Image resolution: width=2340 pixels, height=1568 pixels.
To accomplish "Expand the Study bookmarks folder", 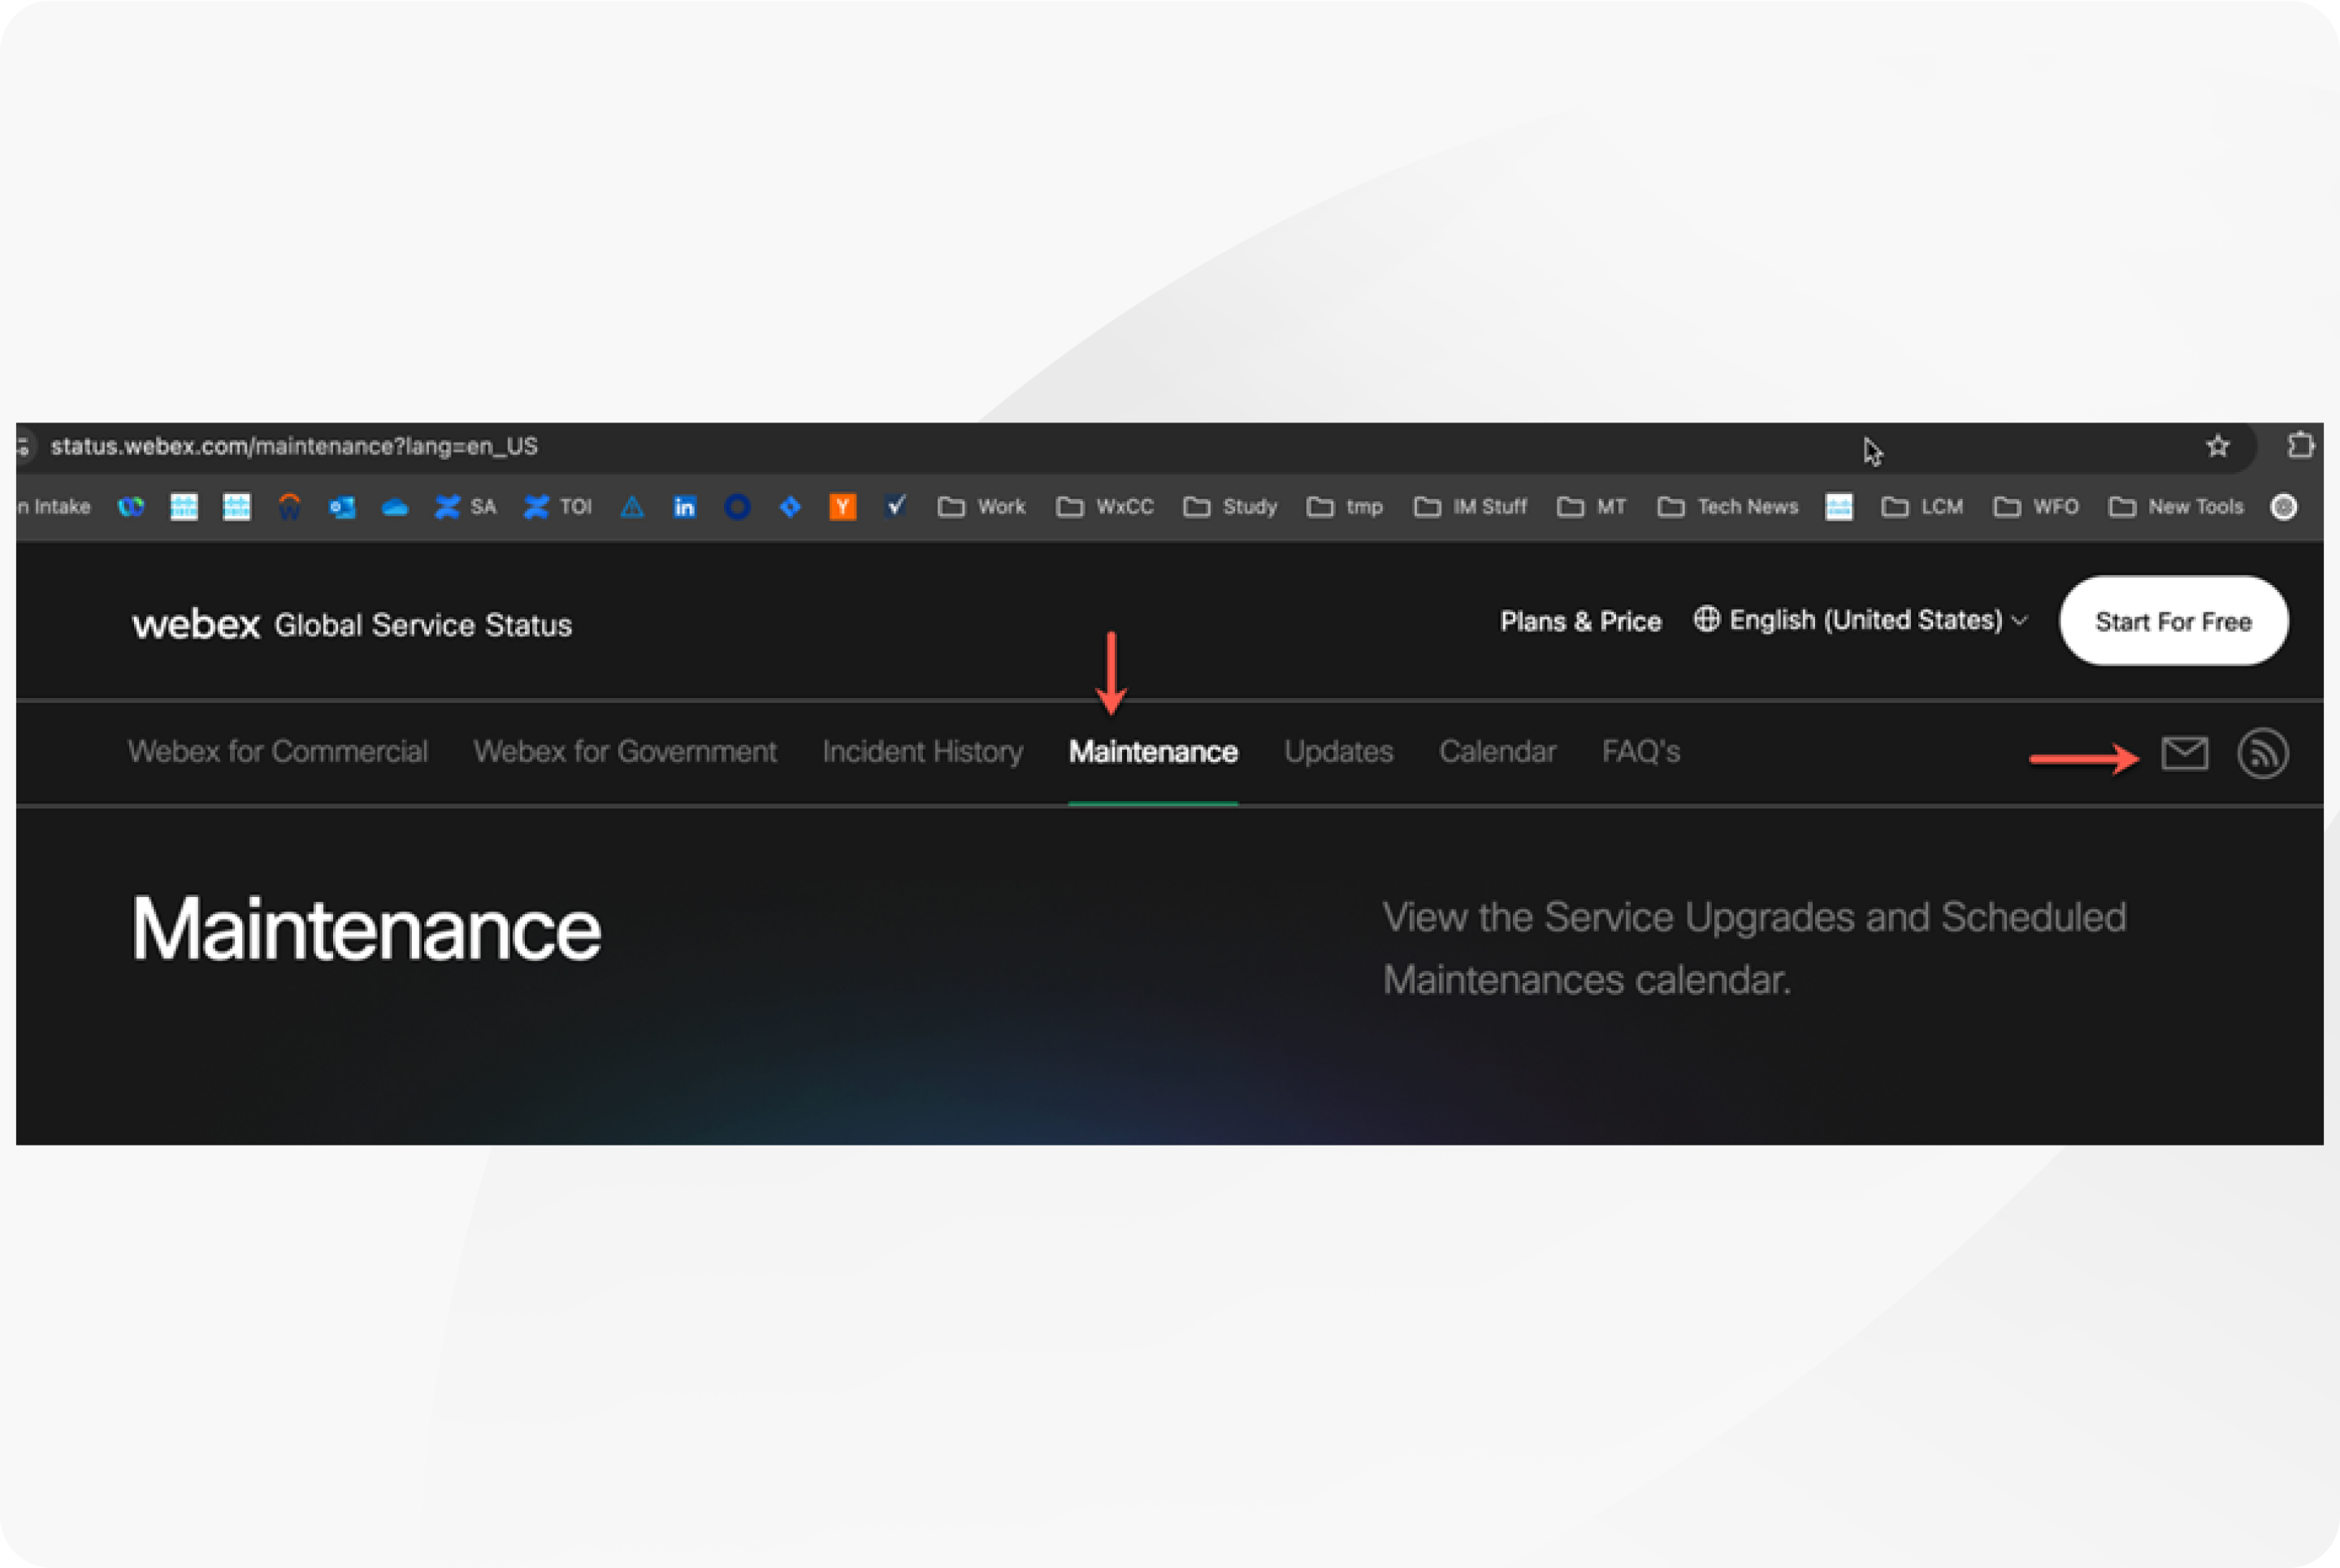I will 1230,507.
